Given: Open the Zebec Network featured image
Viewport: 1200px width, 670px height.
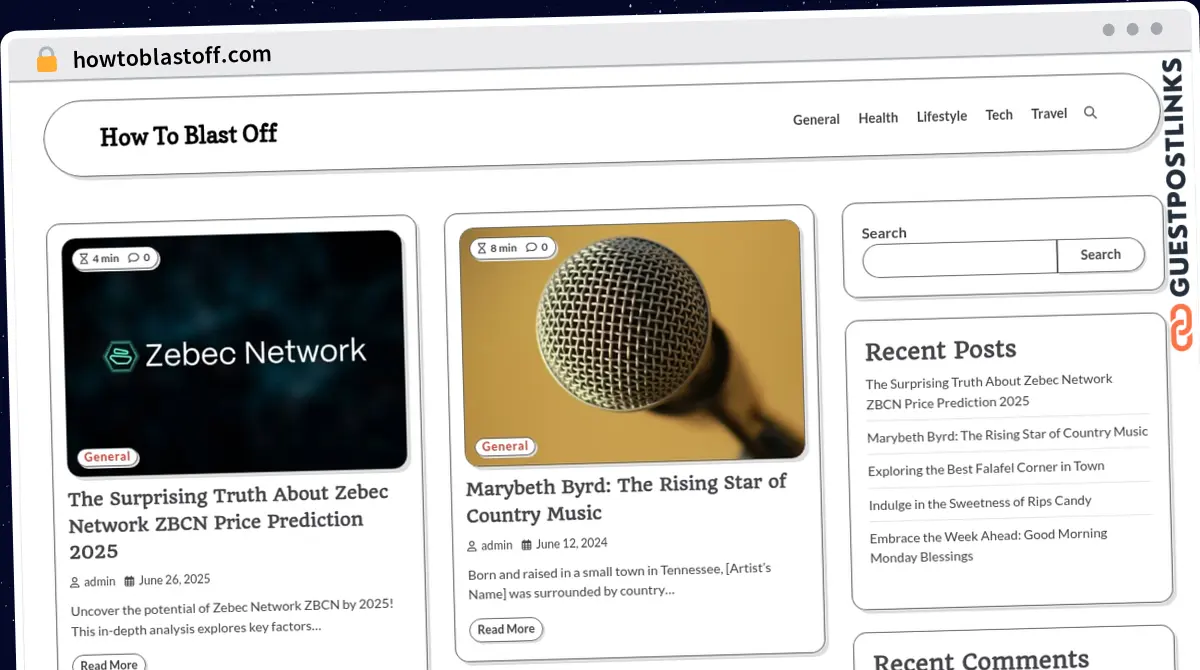Looking at the screenshot, I should 236,352.
